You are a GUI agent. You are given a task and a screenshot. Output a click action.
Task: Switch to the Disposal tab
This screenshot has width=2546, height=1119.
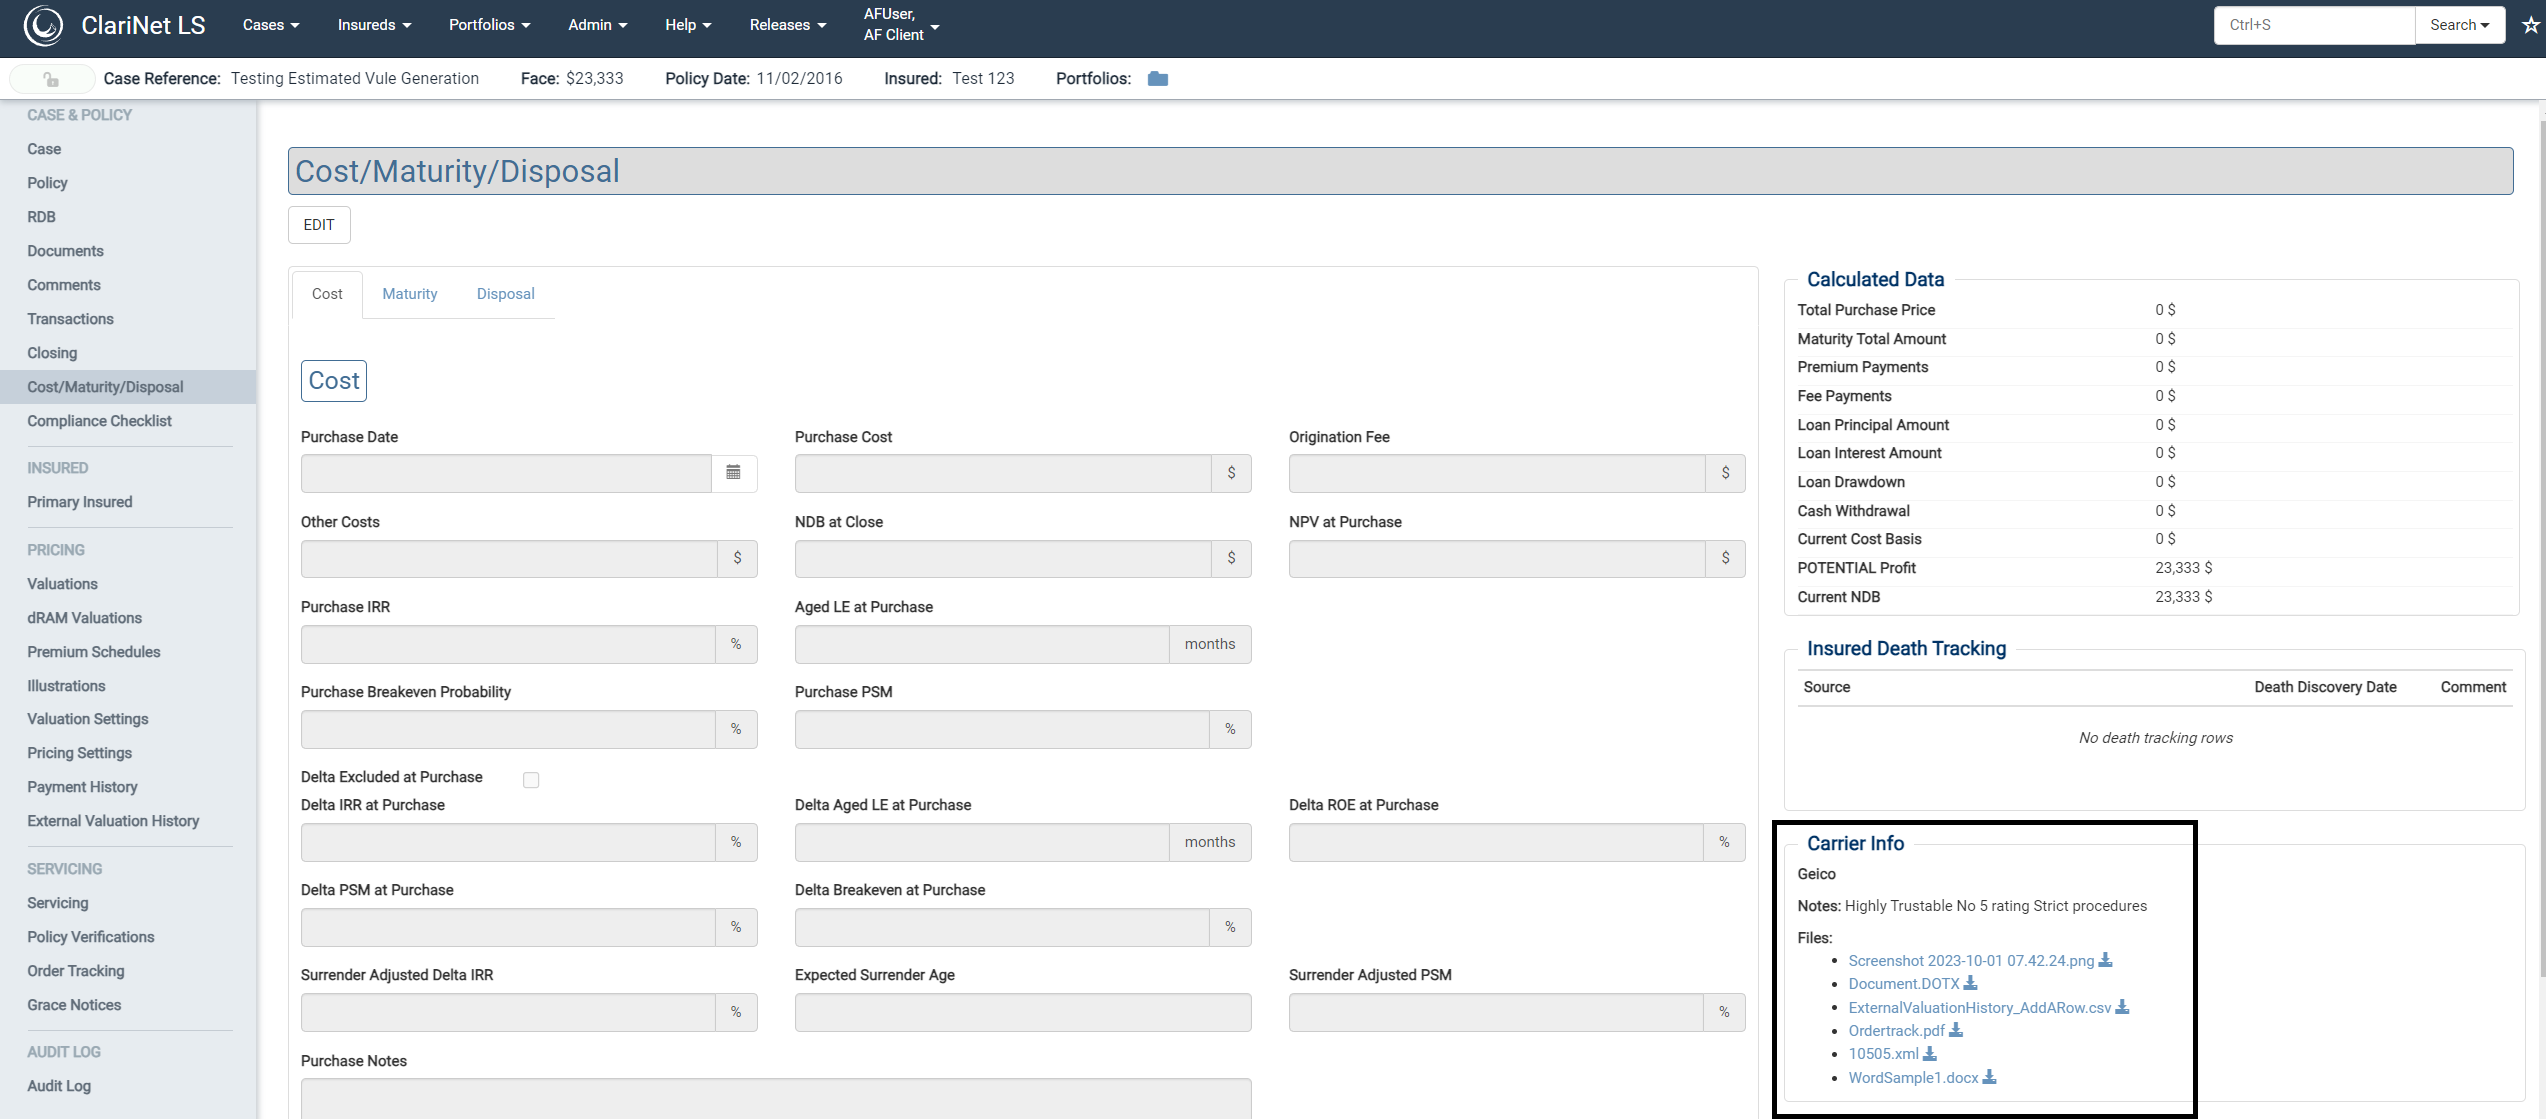click(505, 294)
